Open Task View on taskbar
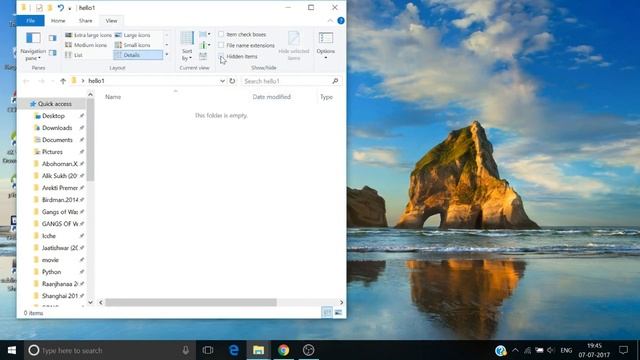Viewport: 640px width, 360px height. coord(208,350)
